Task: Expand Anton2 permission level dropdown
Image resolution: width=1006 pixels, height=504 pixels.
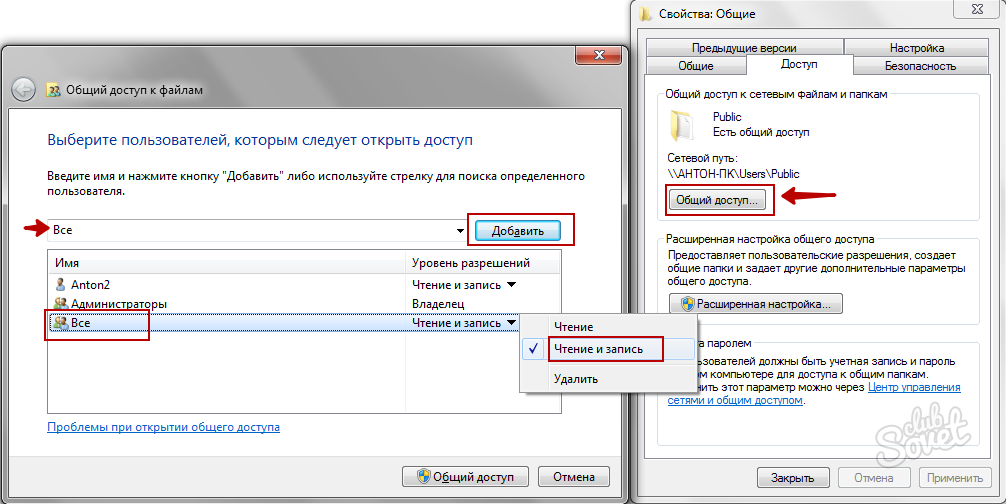Action: point(511,284)
